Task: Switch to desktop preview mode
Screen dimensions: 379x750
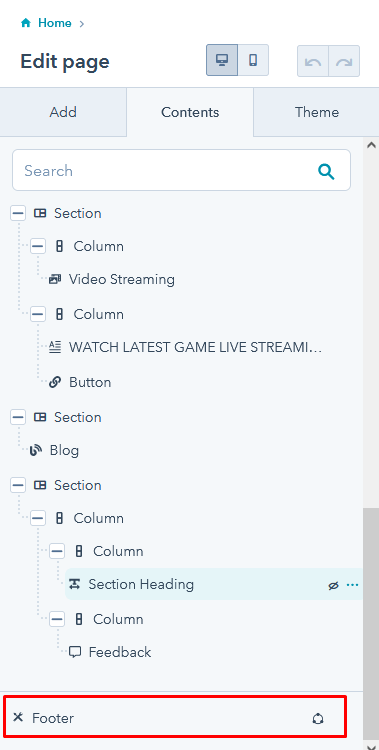Action: click(x=222, y=60)
